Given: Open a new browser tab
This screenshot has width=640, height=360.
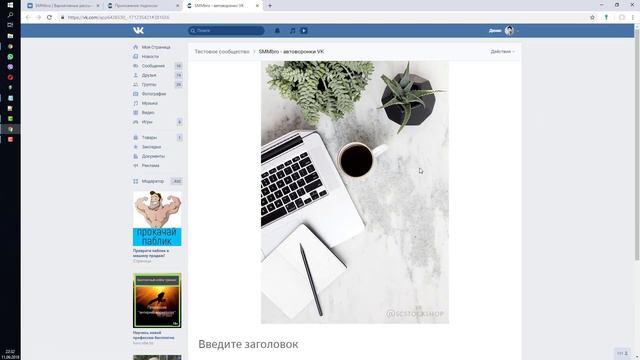Looking at the screenshot, I should 270,6.
